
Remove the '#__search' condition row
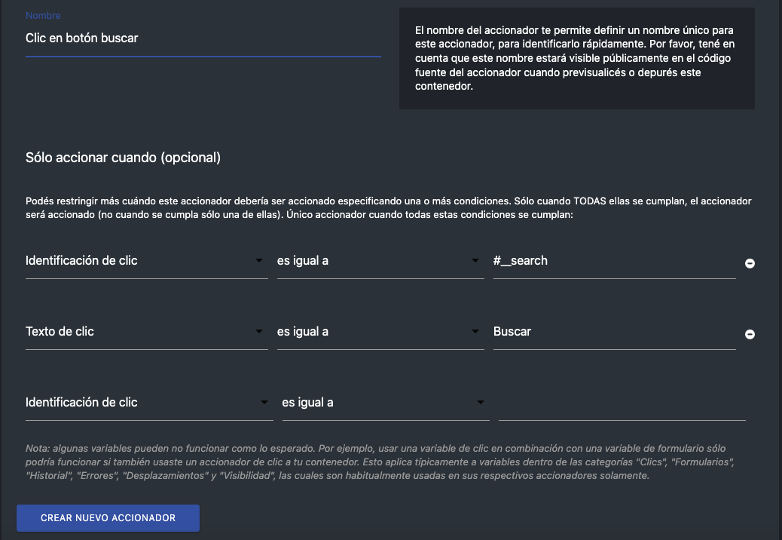750,263
